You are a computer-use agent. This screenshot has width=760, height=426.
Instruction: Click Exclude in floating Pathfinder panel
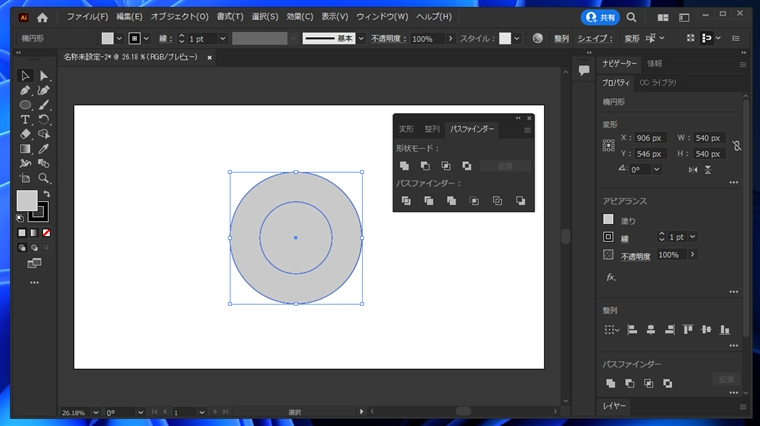click(x=467, y=166)
